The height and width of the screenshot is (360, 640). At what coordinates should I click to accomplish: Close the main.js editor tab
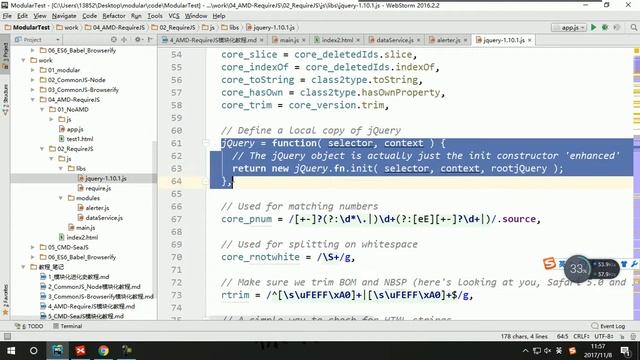[304, 40]
